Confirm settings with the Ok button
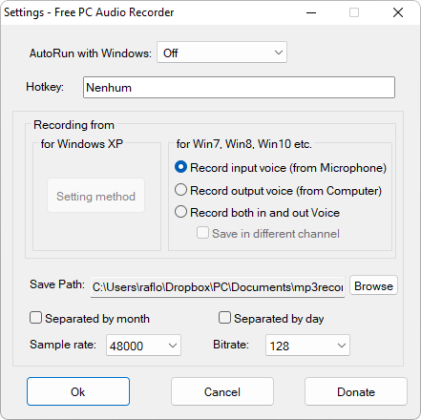The height and width of the screenshot is (420, 421). pyautogui.click(x=78, y=392)
